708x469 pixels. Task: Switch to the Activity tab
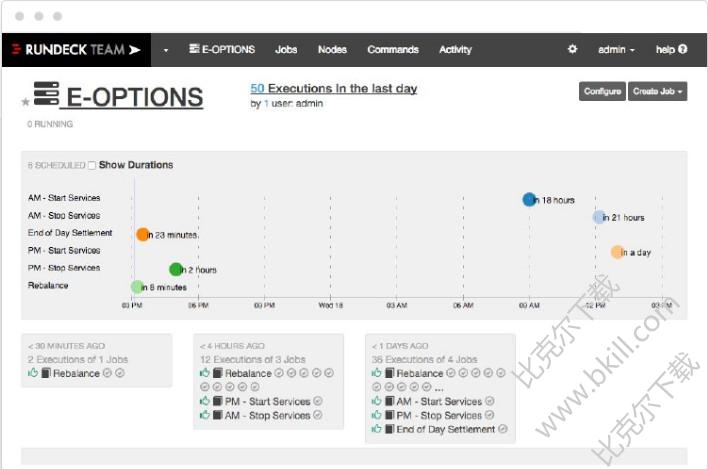(455, 49)
